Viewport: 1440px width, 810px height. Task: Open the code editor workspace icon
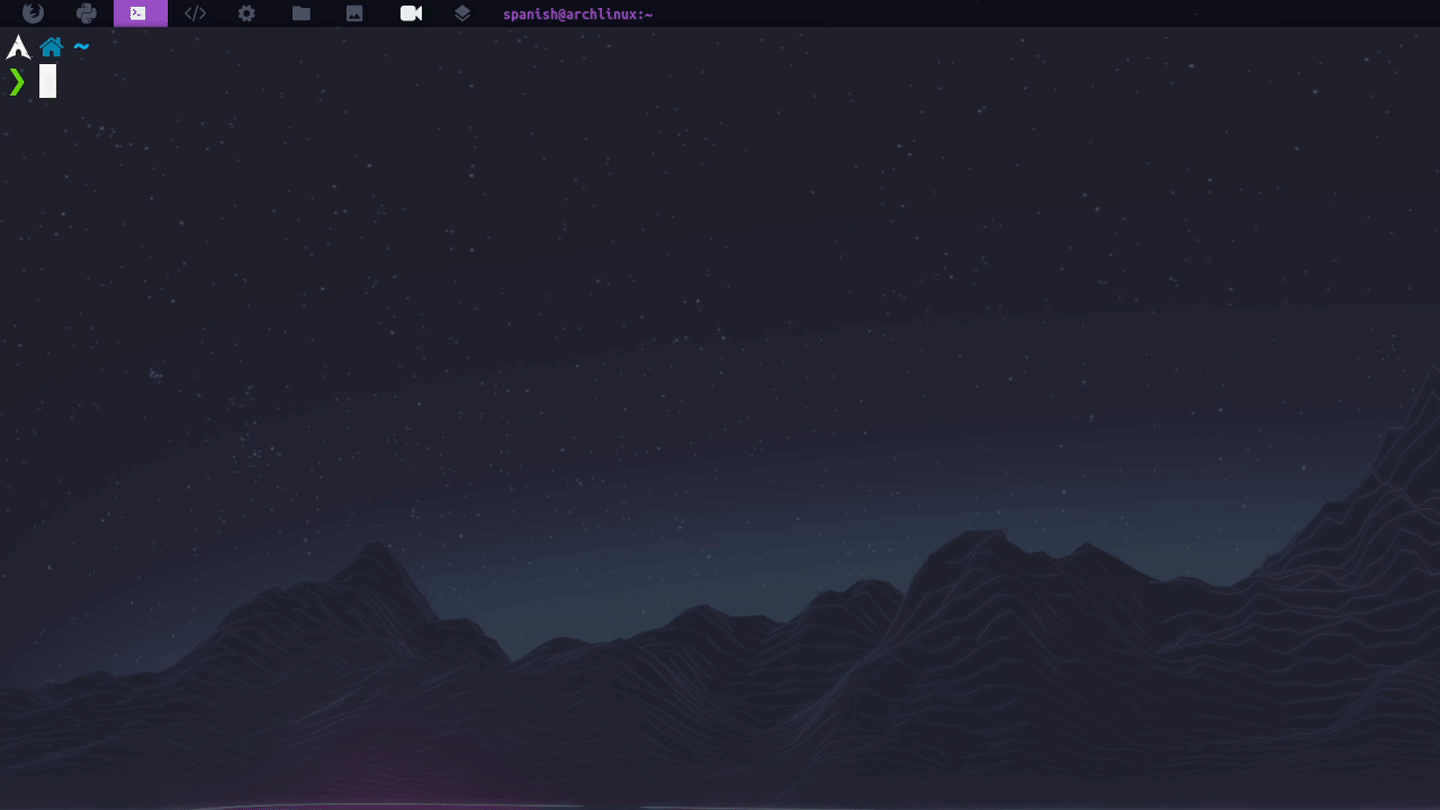tap(195, 13)
